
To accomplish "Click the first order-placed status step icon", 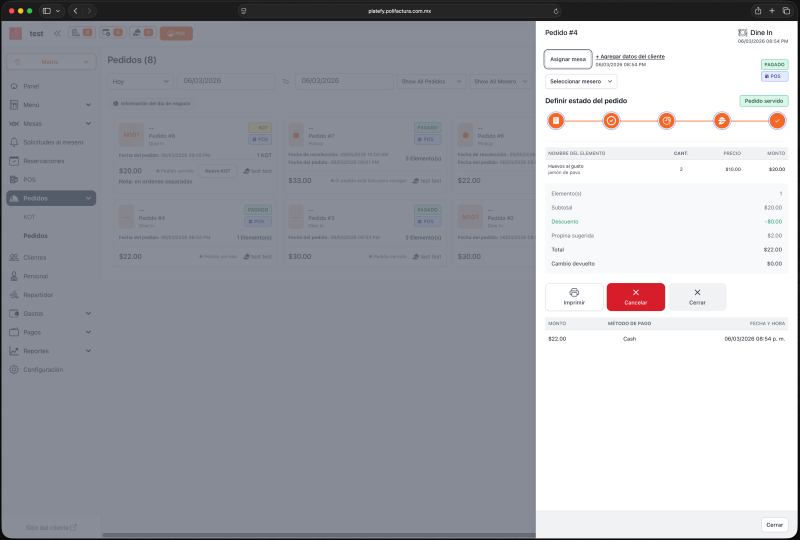I will click(x=556, y=121).
